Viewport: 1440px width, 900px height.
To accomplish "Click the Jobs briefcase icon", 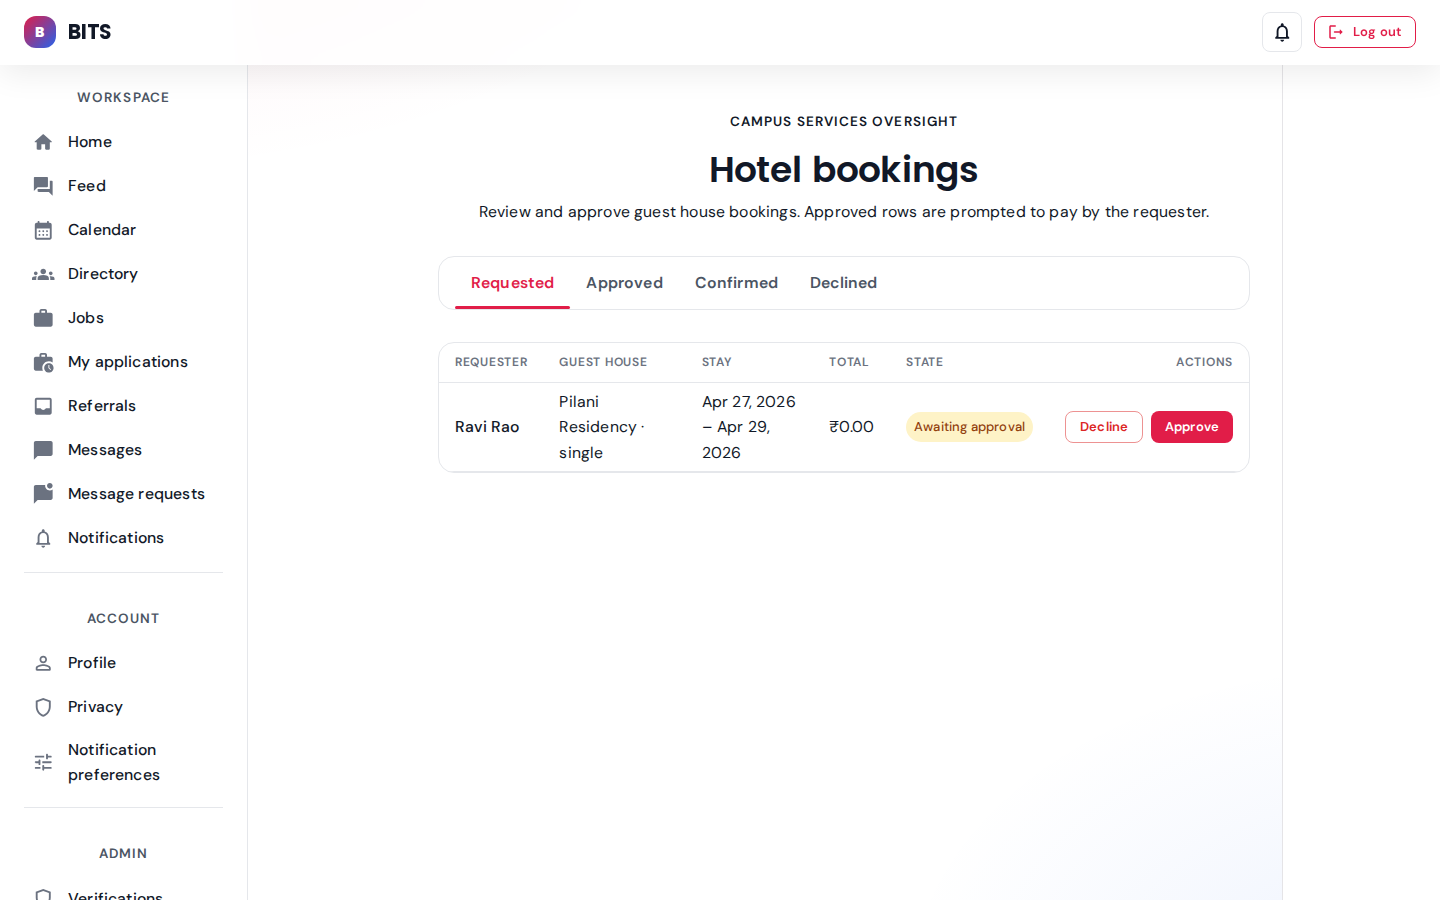I will click(43, 318).
